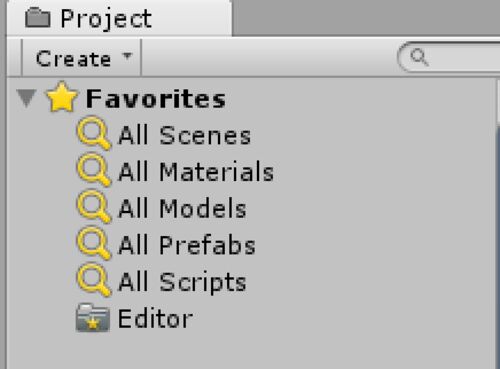Click the All Models search icon

pyautogui.click(x=94, y=207)
